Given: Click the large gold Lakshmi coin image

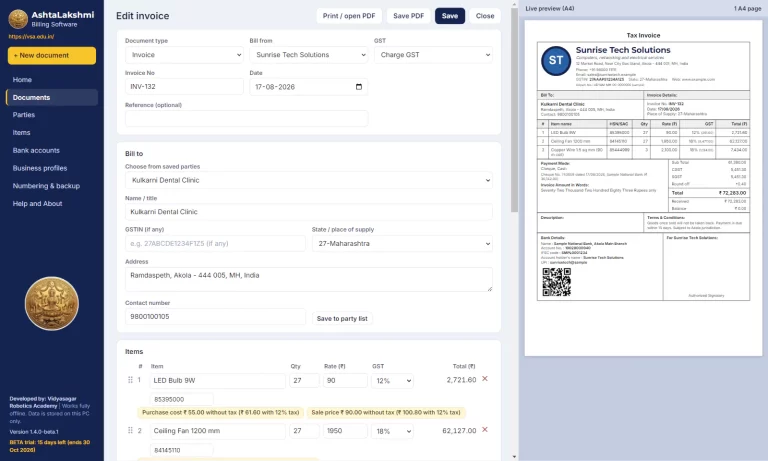Looking at the screenshot, I should pyautogui.click(x=52, y=303).
